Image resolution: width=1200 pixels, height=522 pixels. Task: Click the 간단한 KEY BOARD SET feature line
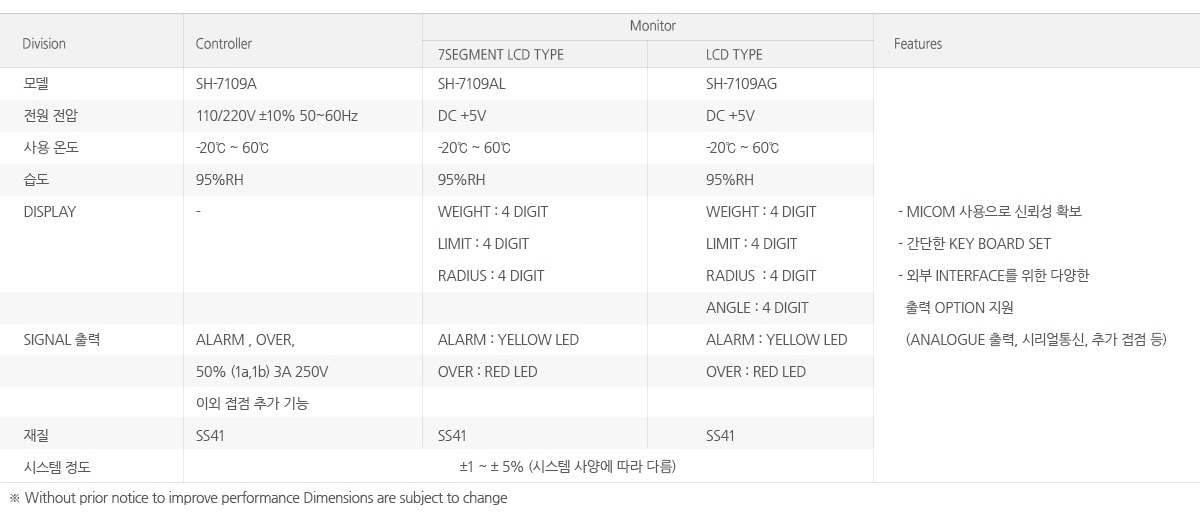[975, 244]
